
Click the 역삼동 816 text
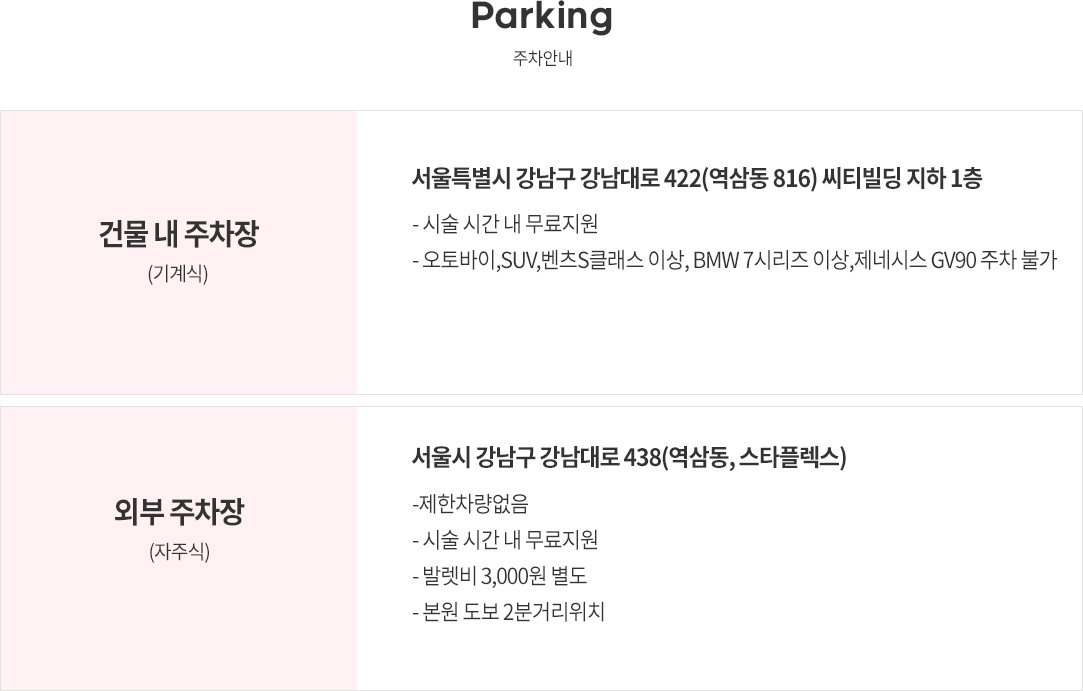point(763,179)
